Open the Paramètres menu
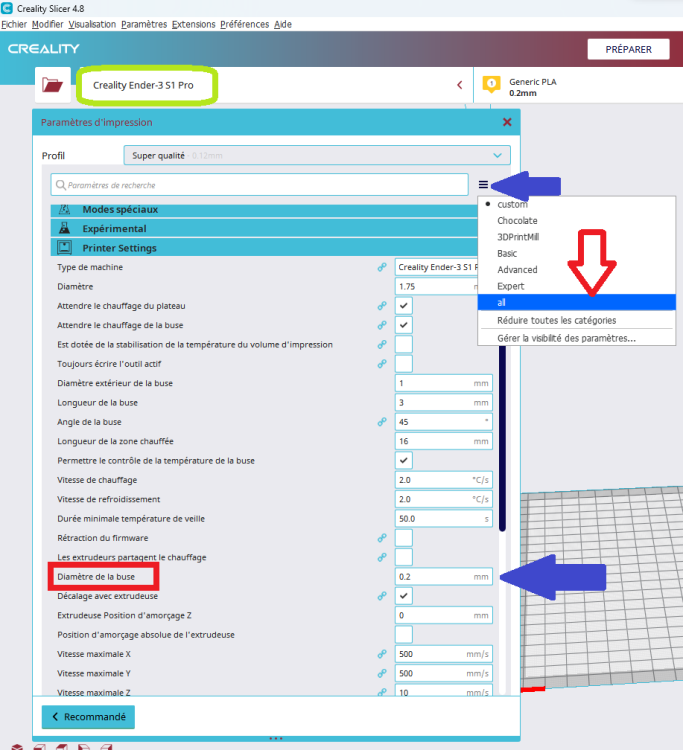Screen dimensions: 683x750 pos(144,24)
